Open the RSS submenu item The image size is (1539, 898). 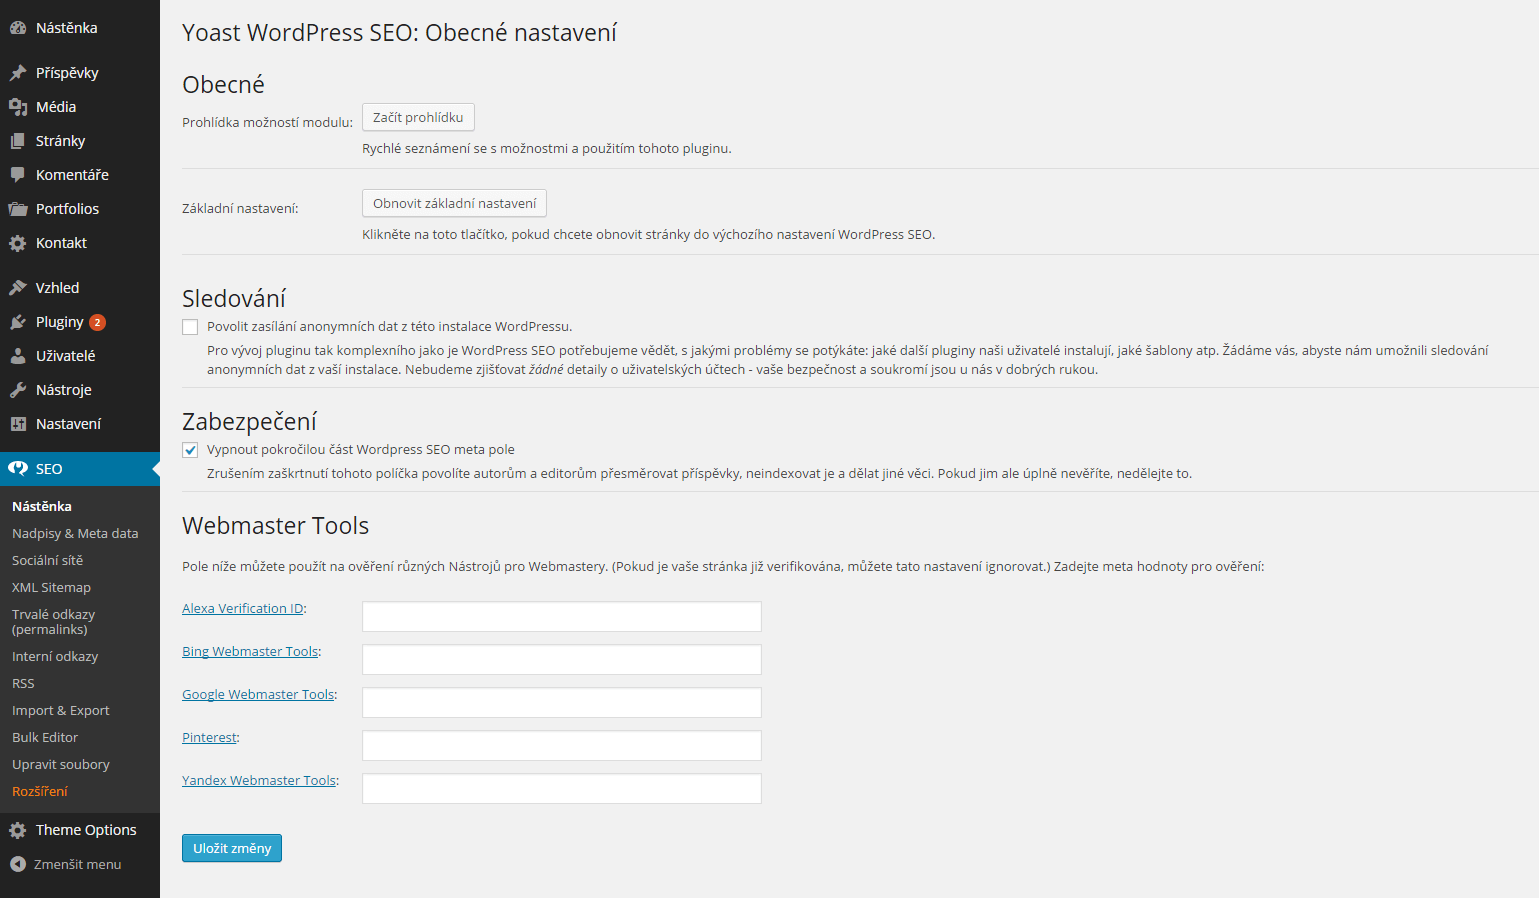tap(23, 684)
